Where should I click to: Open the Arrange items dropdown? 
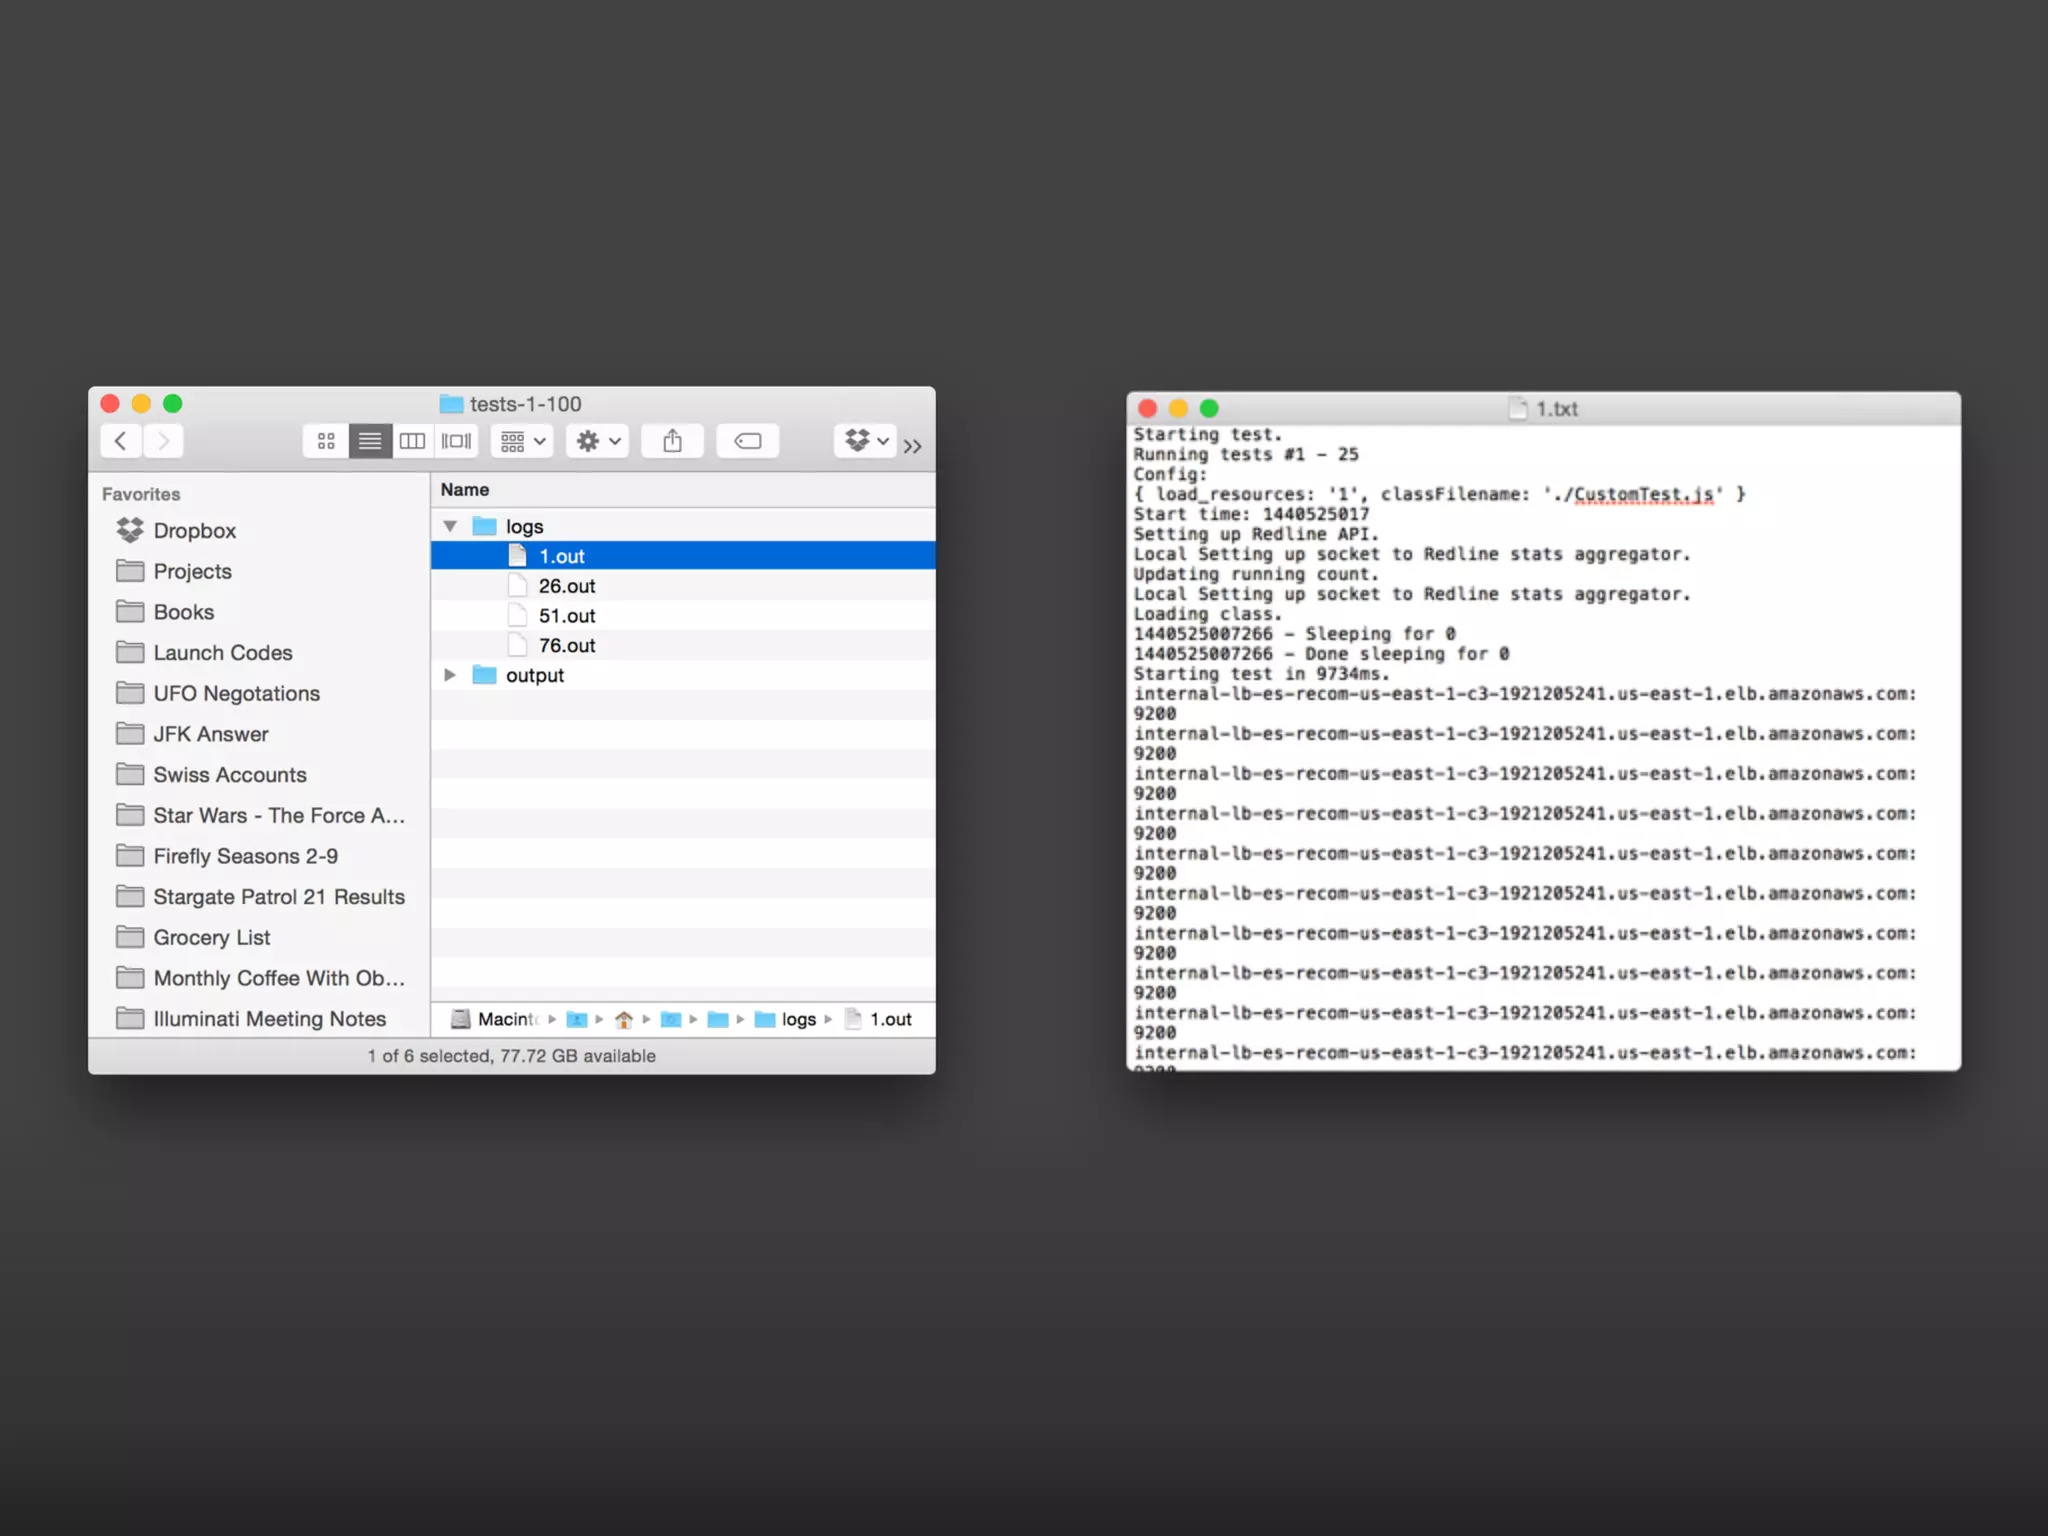point(523,441)
